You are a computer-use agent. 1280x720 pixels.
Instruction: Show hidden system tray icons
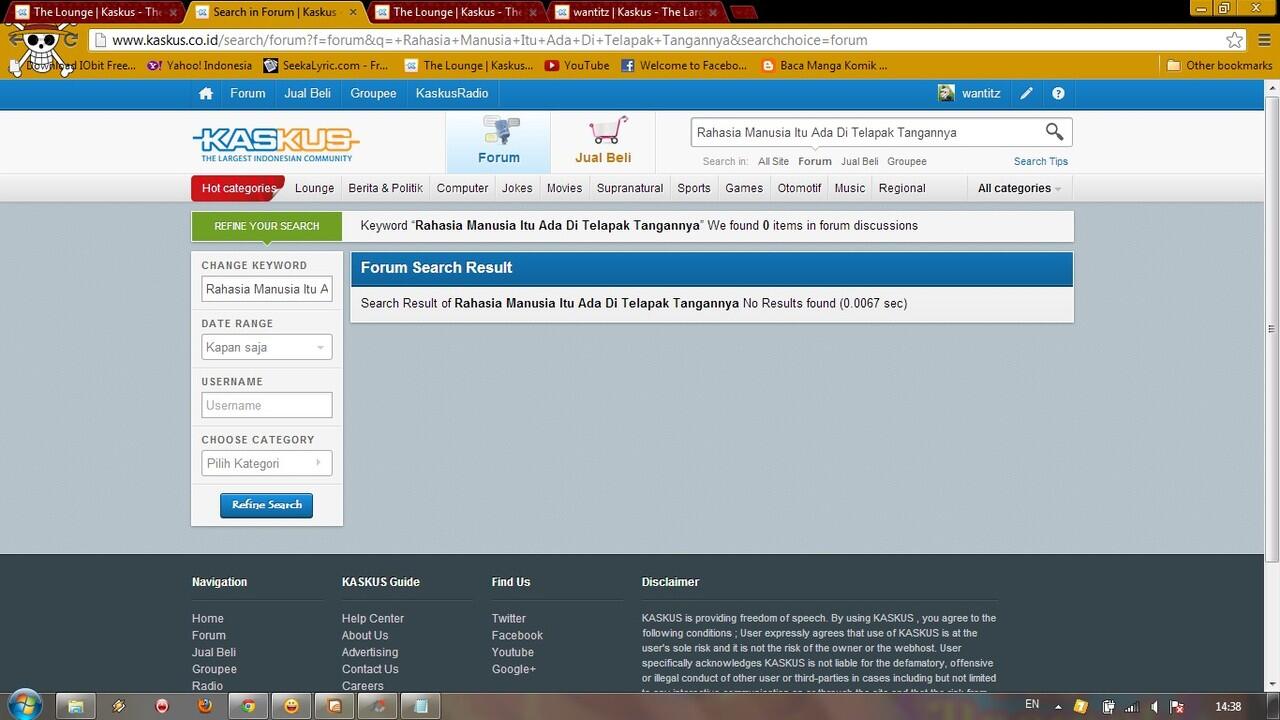click(1058, 706)
